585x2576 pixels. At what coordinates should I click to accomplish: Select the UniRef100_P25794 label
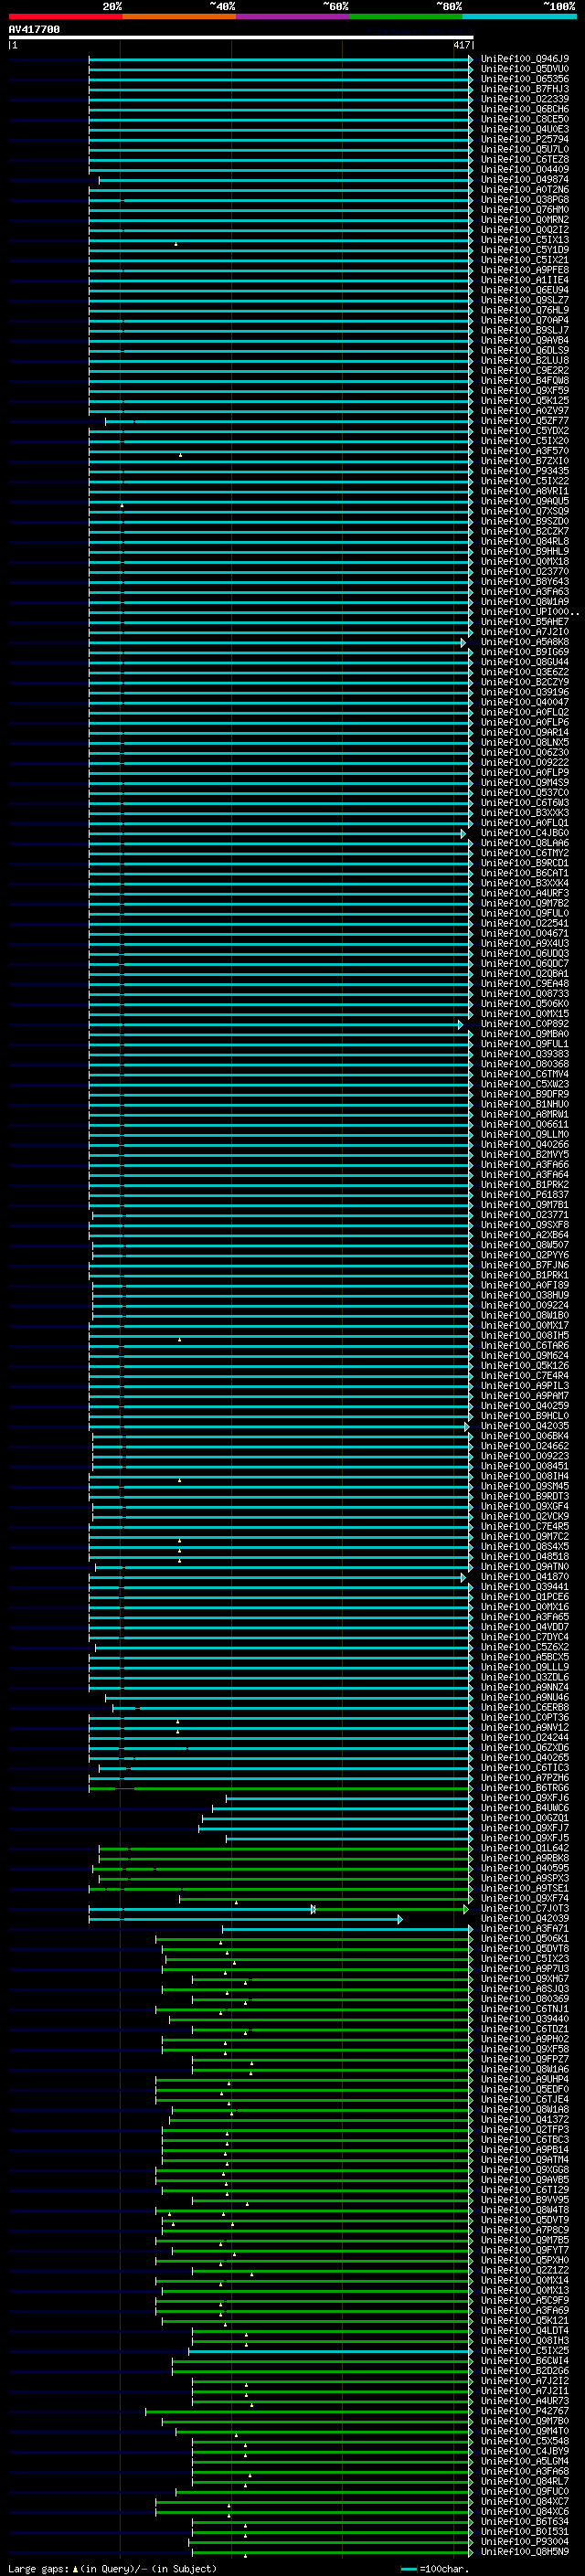point(525,139)
